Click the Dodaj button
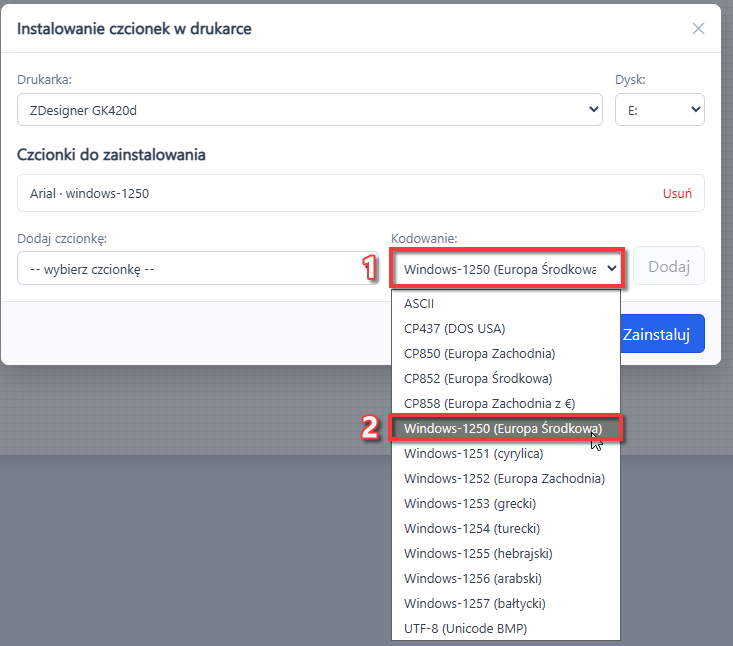The width and height of the screenshot is (733, 646). tap(668, 266)
